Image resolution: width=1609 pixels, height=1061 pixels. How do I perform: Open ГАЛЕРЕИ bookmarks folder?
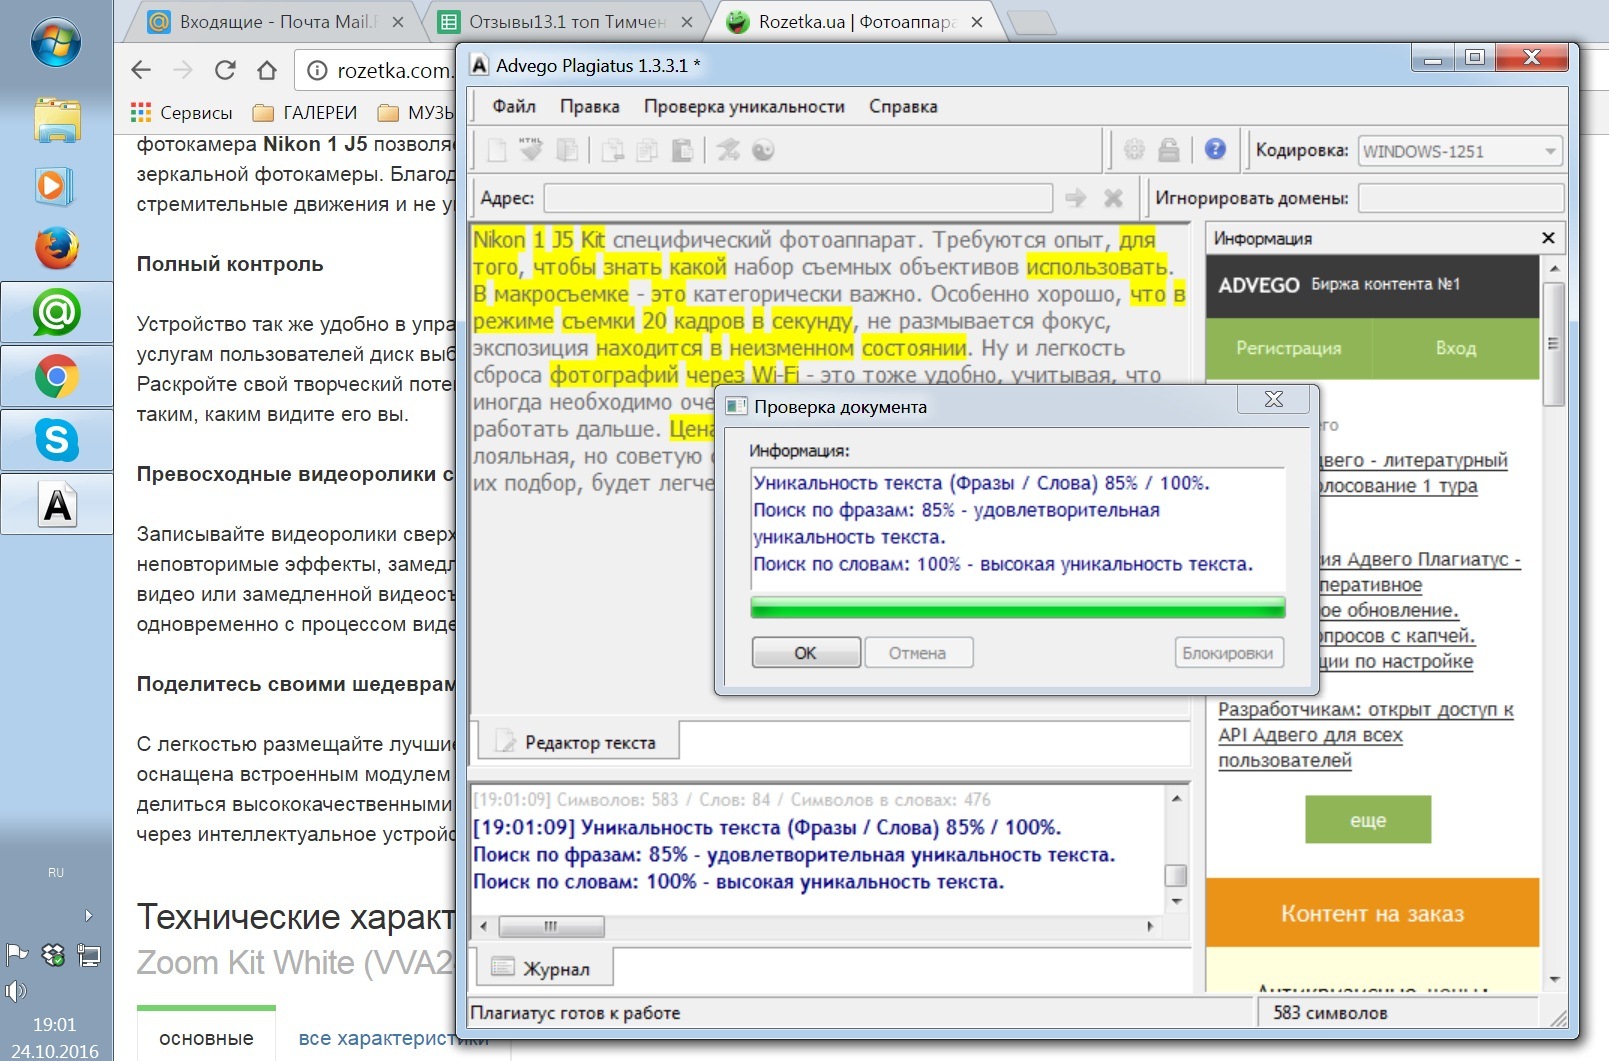click(305, 113)
